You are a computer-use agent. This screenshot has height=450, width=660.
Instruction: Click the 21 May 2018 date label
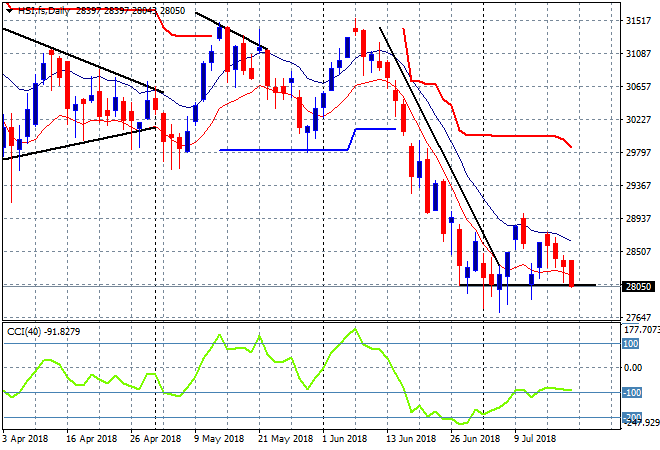click(286, 439)
